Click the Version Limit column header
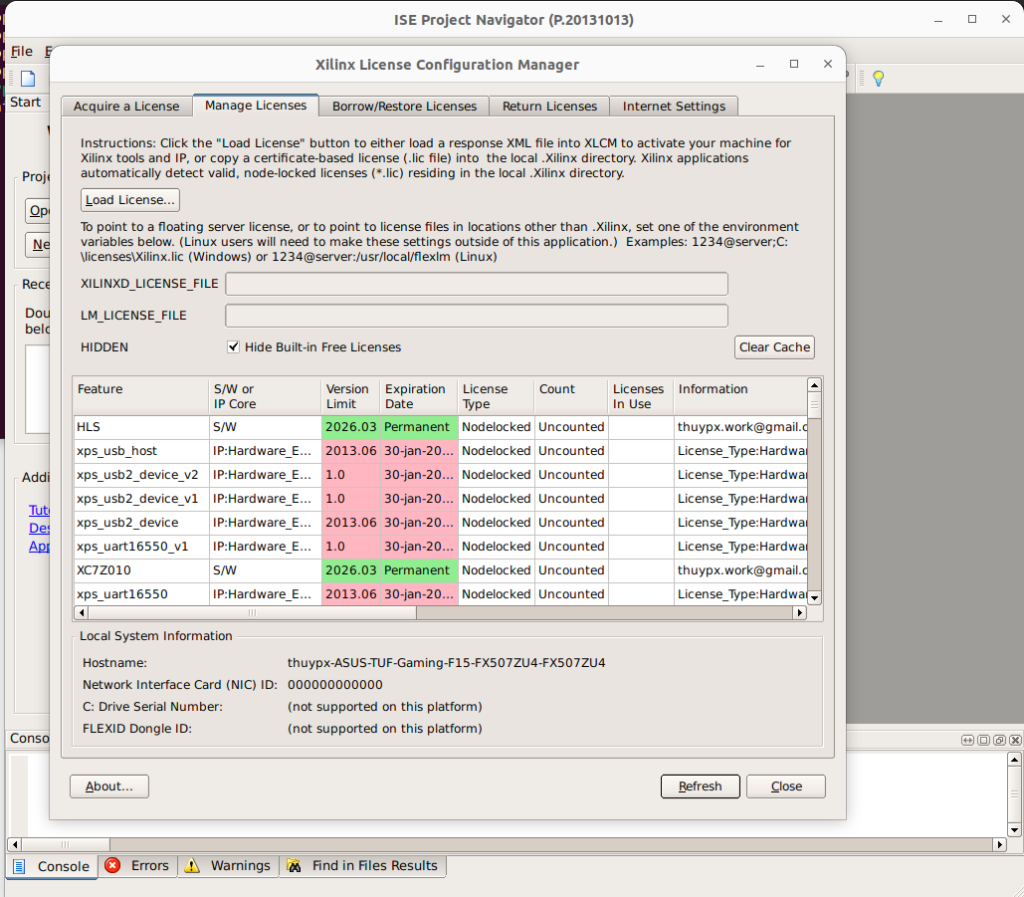Screen dimensions: 1024x897 (351, 396)
